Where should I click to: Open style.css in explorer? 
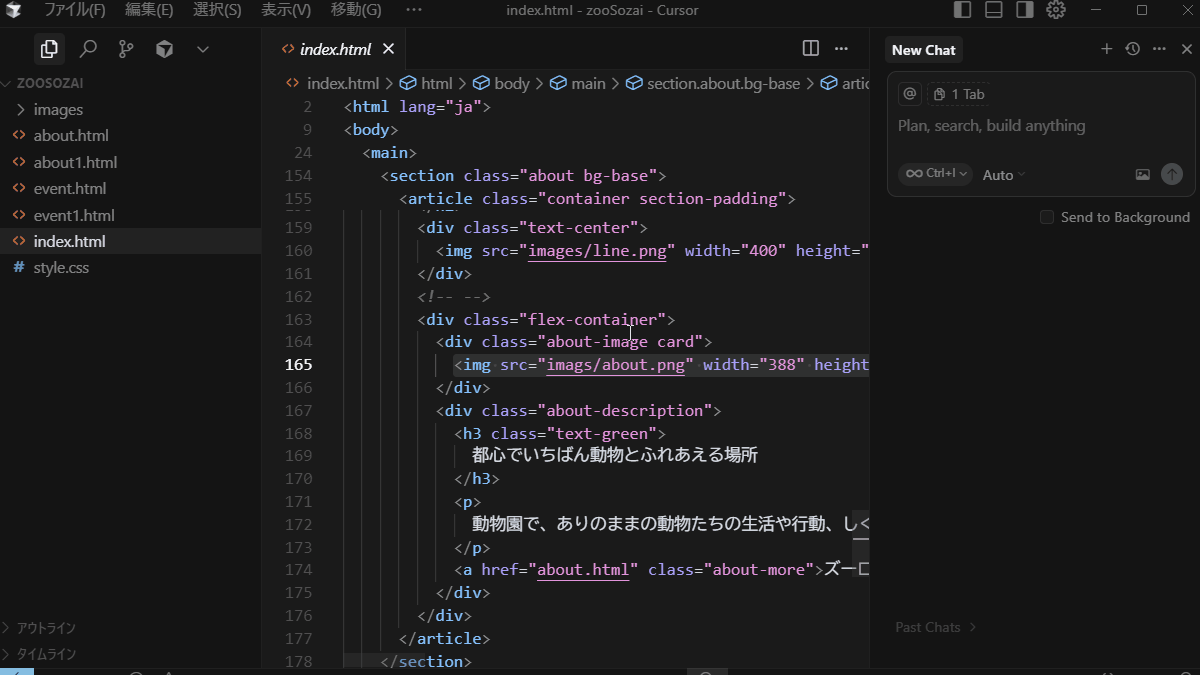(x=131, y=268)
